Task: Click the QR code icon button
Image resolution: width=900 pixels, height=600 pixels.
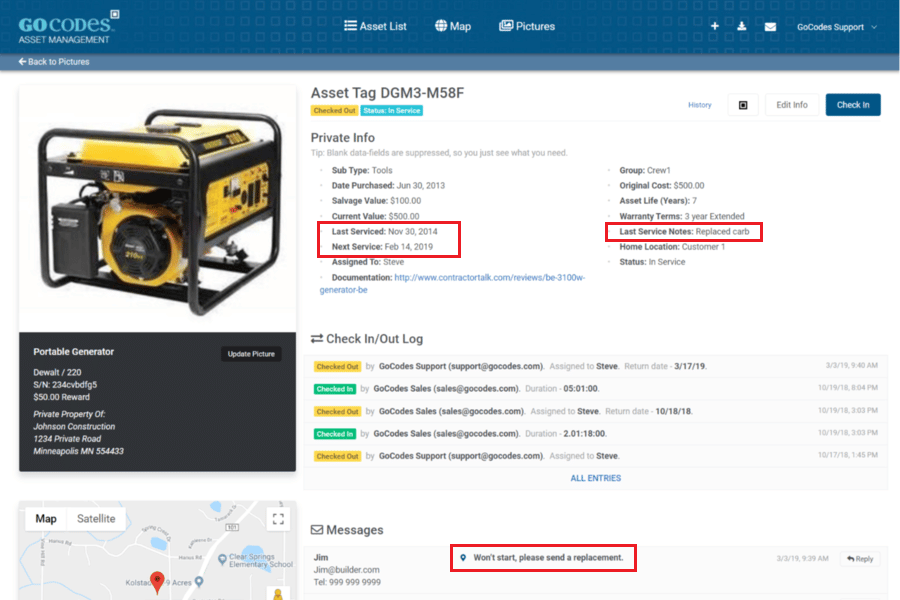Action: pos(742,105)
